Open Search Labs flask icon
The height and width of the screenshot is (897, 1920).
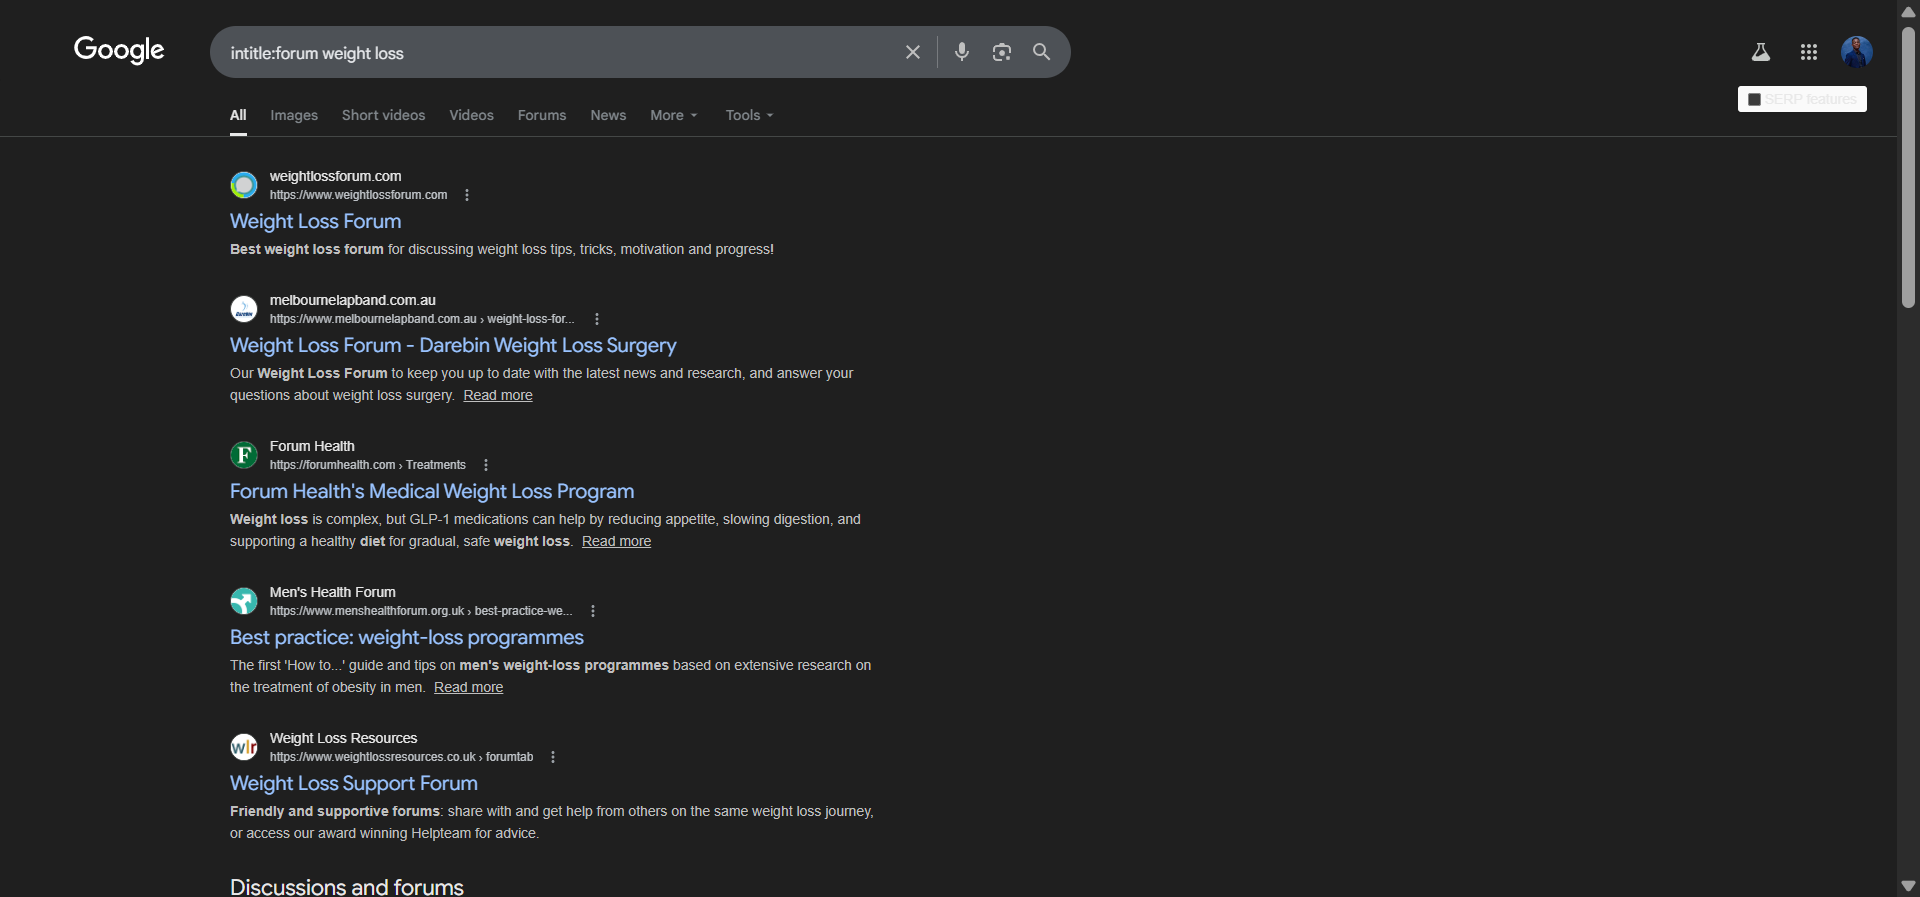[1761, 52]
